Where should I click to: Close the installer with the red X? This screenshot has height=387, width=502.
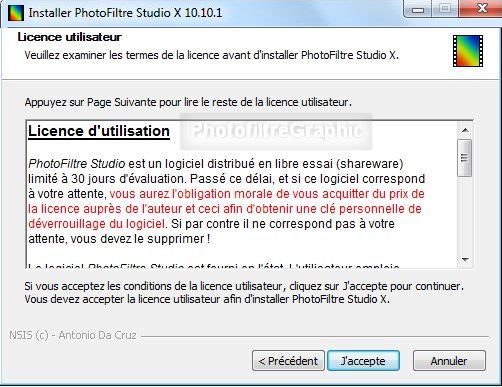coord(481,9)
